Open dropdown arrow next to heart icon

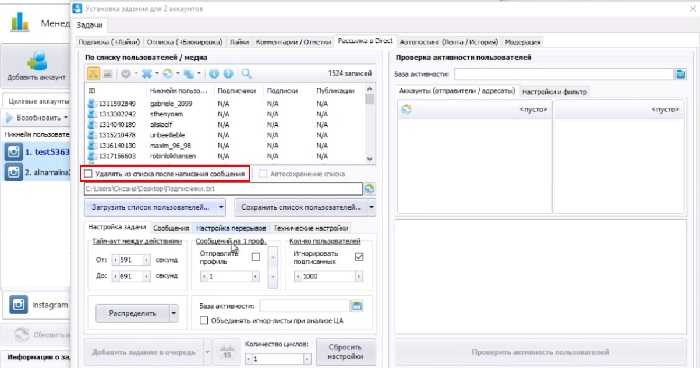[x=135, y=74]
